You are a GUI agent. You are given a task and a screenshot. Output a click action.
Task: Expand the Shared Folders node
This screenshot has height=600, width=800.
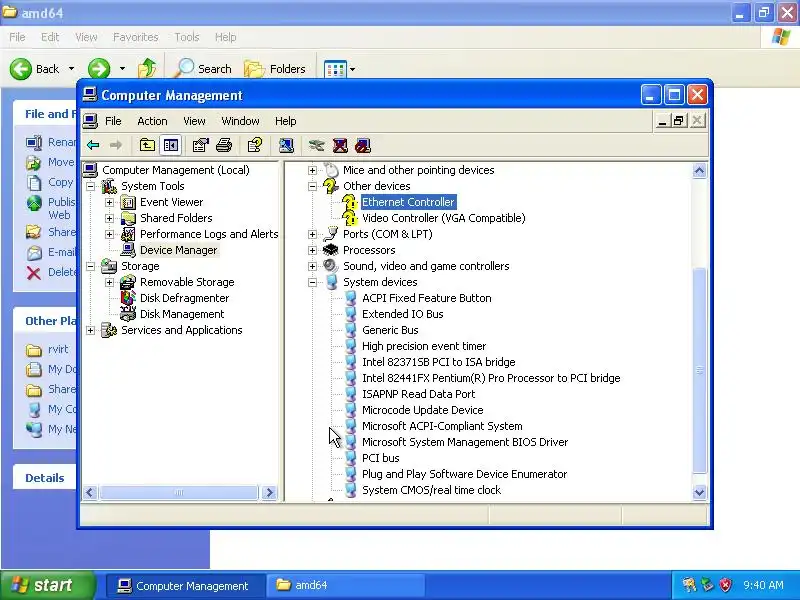point(109,218)
